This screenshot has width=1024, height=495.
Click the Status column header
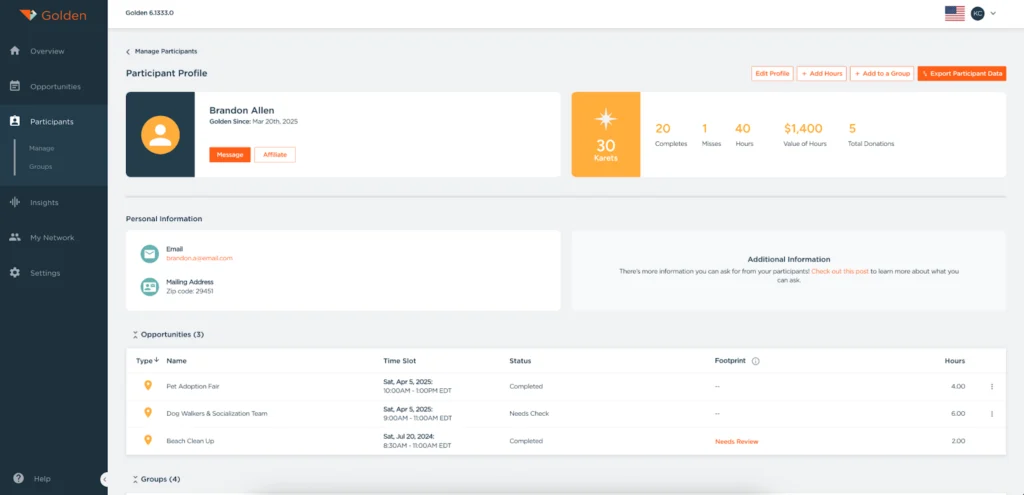click(520, 360)
